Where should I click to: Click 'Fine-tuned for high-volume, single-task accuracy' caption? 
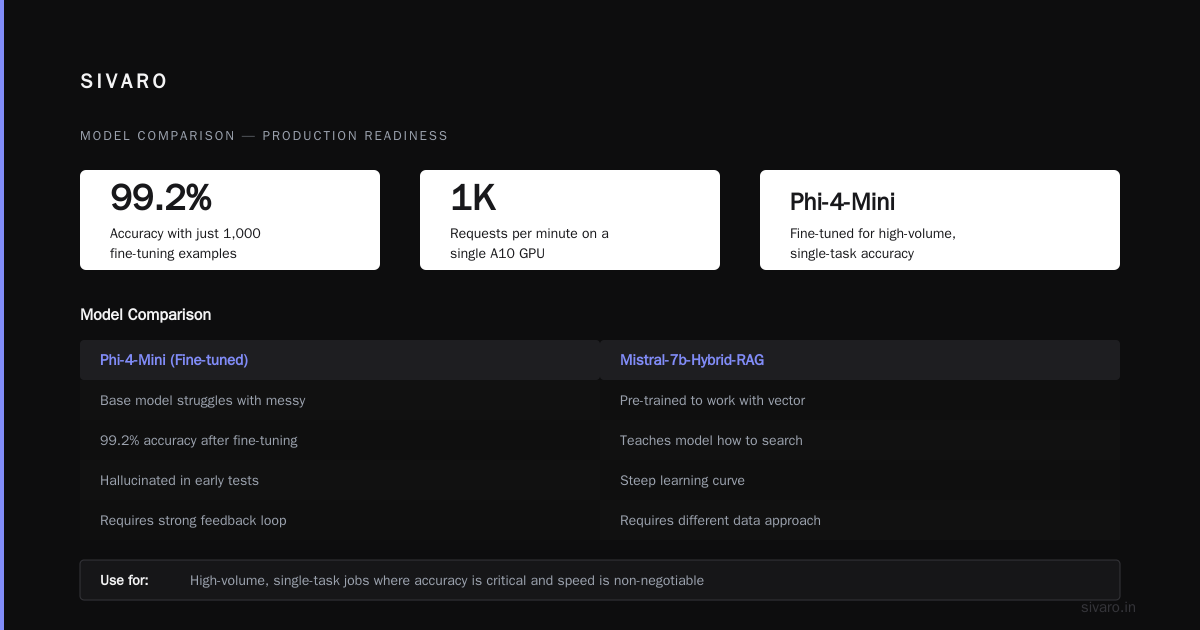[x=873, y=243]
